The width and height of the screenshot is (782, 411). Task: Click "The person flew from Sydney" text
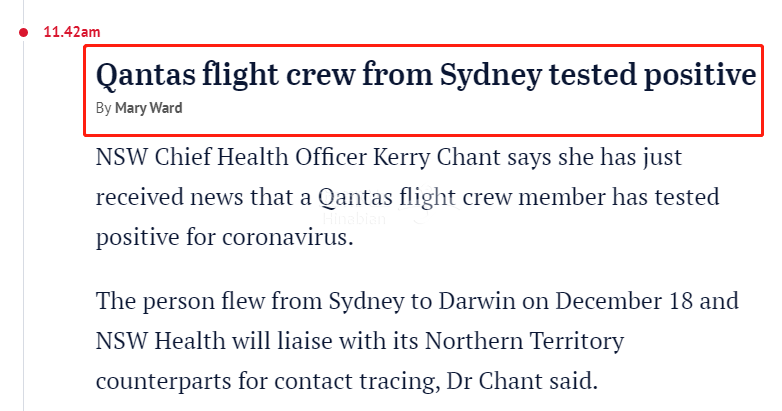[250, 301]
